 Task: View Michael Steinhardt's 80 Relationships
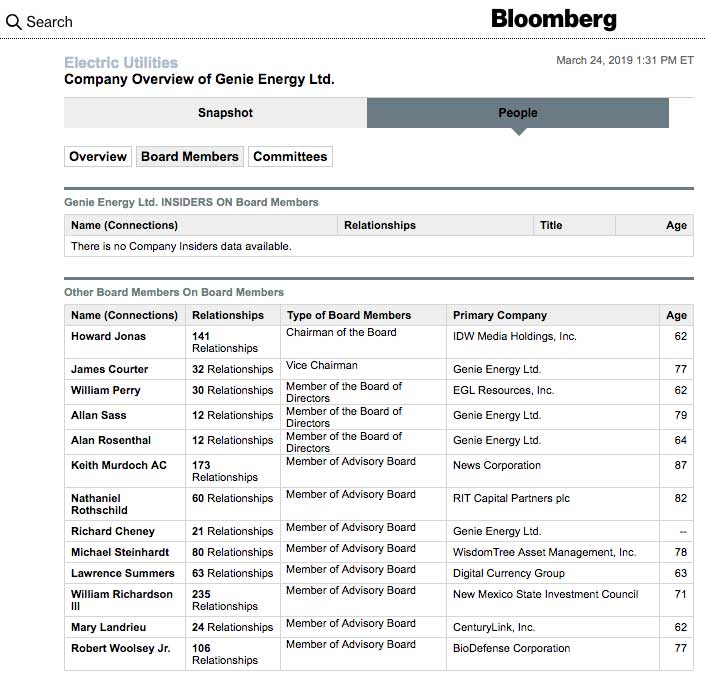coord(232,552)
